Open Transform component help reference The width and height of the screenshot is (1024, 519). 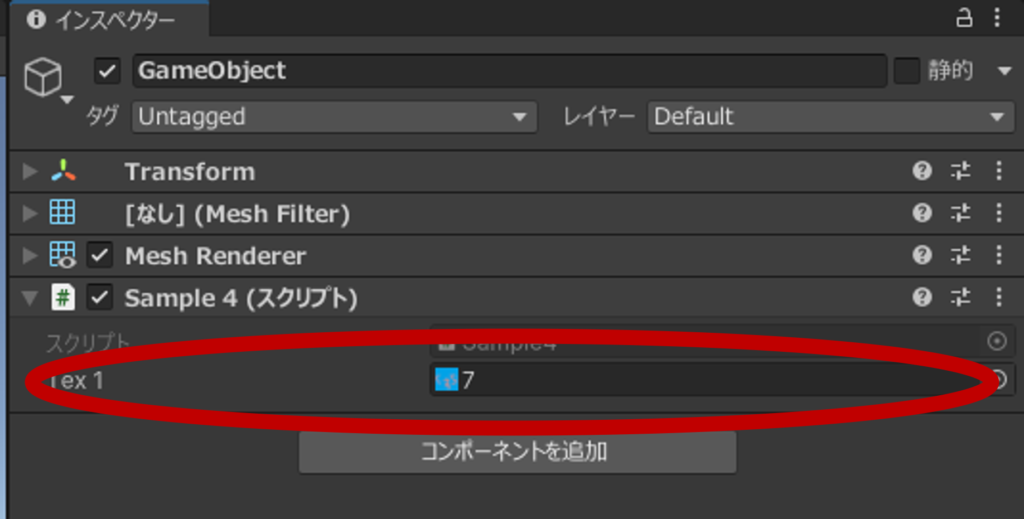(922, 171)
